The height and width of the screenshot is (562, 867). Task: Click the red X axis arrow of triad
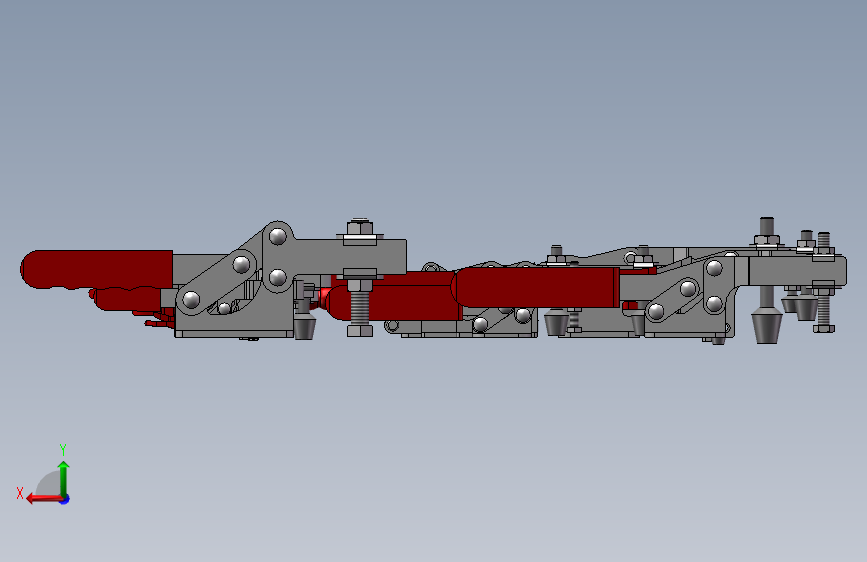pyautogui.click(x=44, y=499)
